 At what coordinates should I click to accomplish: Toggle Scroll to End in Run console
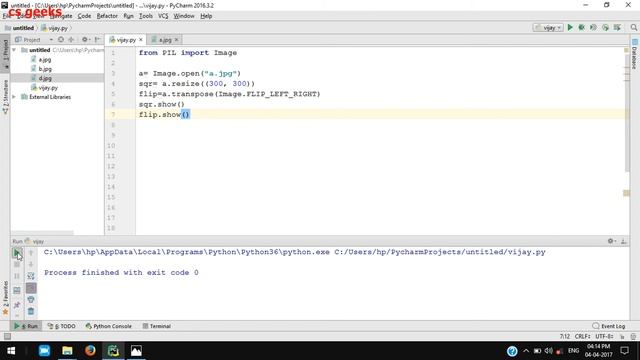(31, 288)
